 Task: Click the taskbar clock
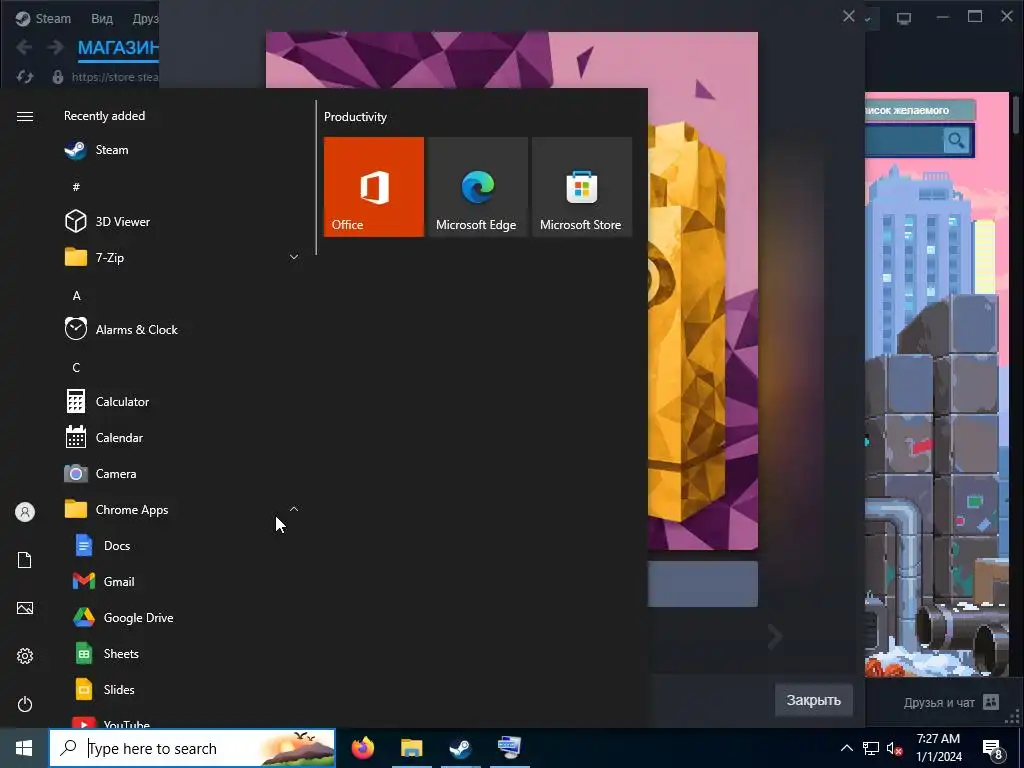point(938,748)
